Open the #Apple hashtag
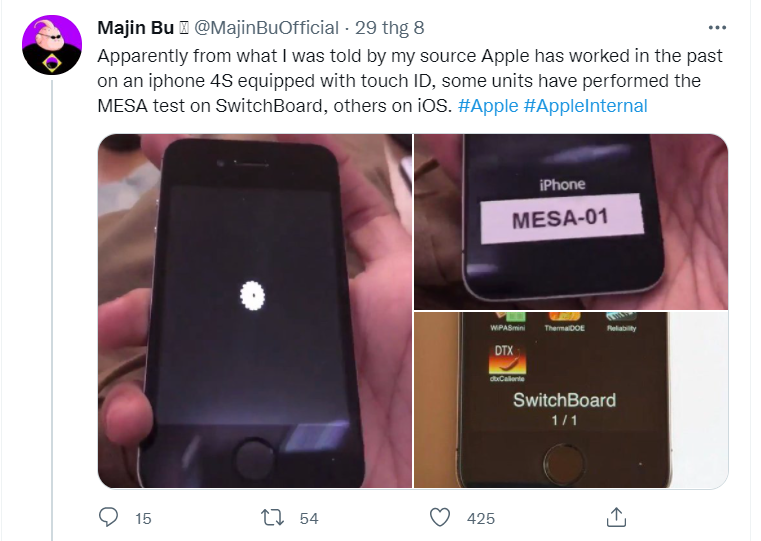The width and height of the screenshot is (761, 541). [488, 105]
